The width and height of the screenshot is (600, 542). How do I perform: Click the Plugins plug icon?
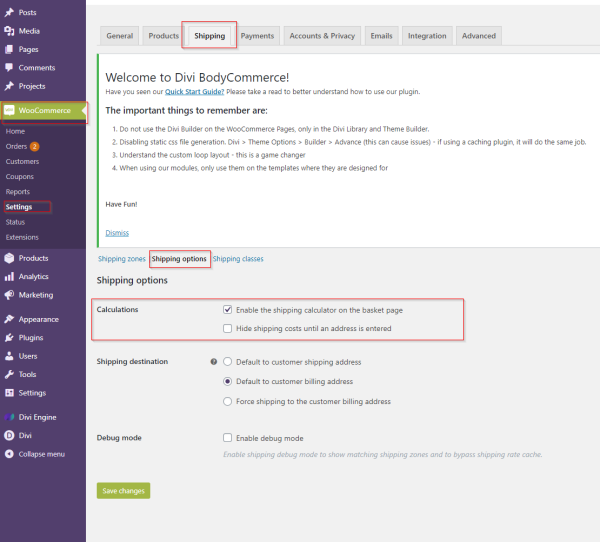click(x=9, y=338)
